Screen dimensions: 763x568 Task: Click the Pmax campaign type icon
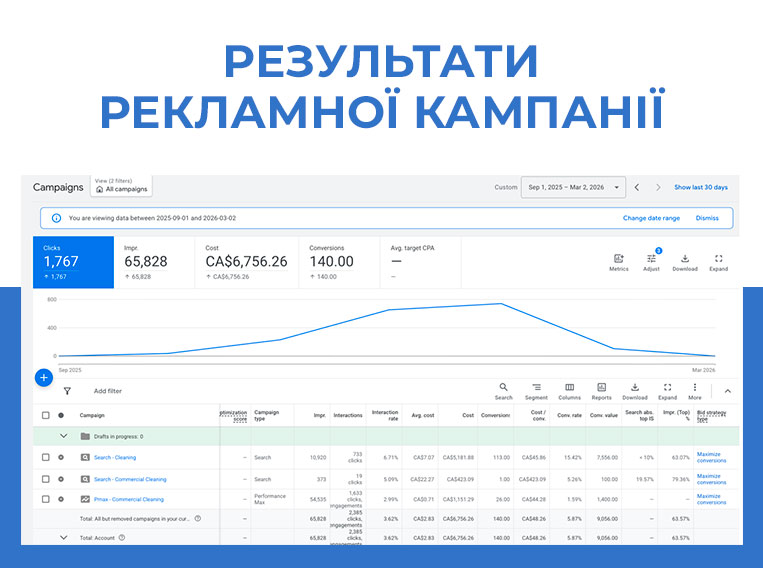[85, 499]
